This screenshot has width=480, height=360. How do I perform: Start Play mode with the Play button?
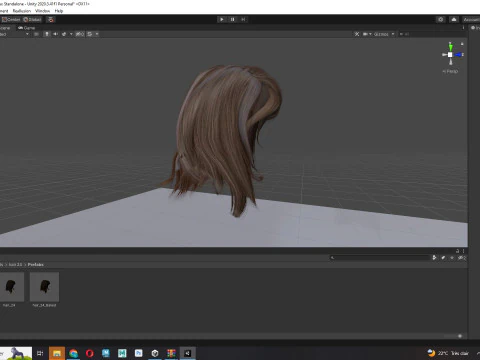click(x=222, y=19)
